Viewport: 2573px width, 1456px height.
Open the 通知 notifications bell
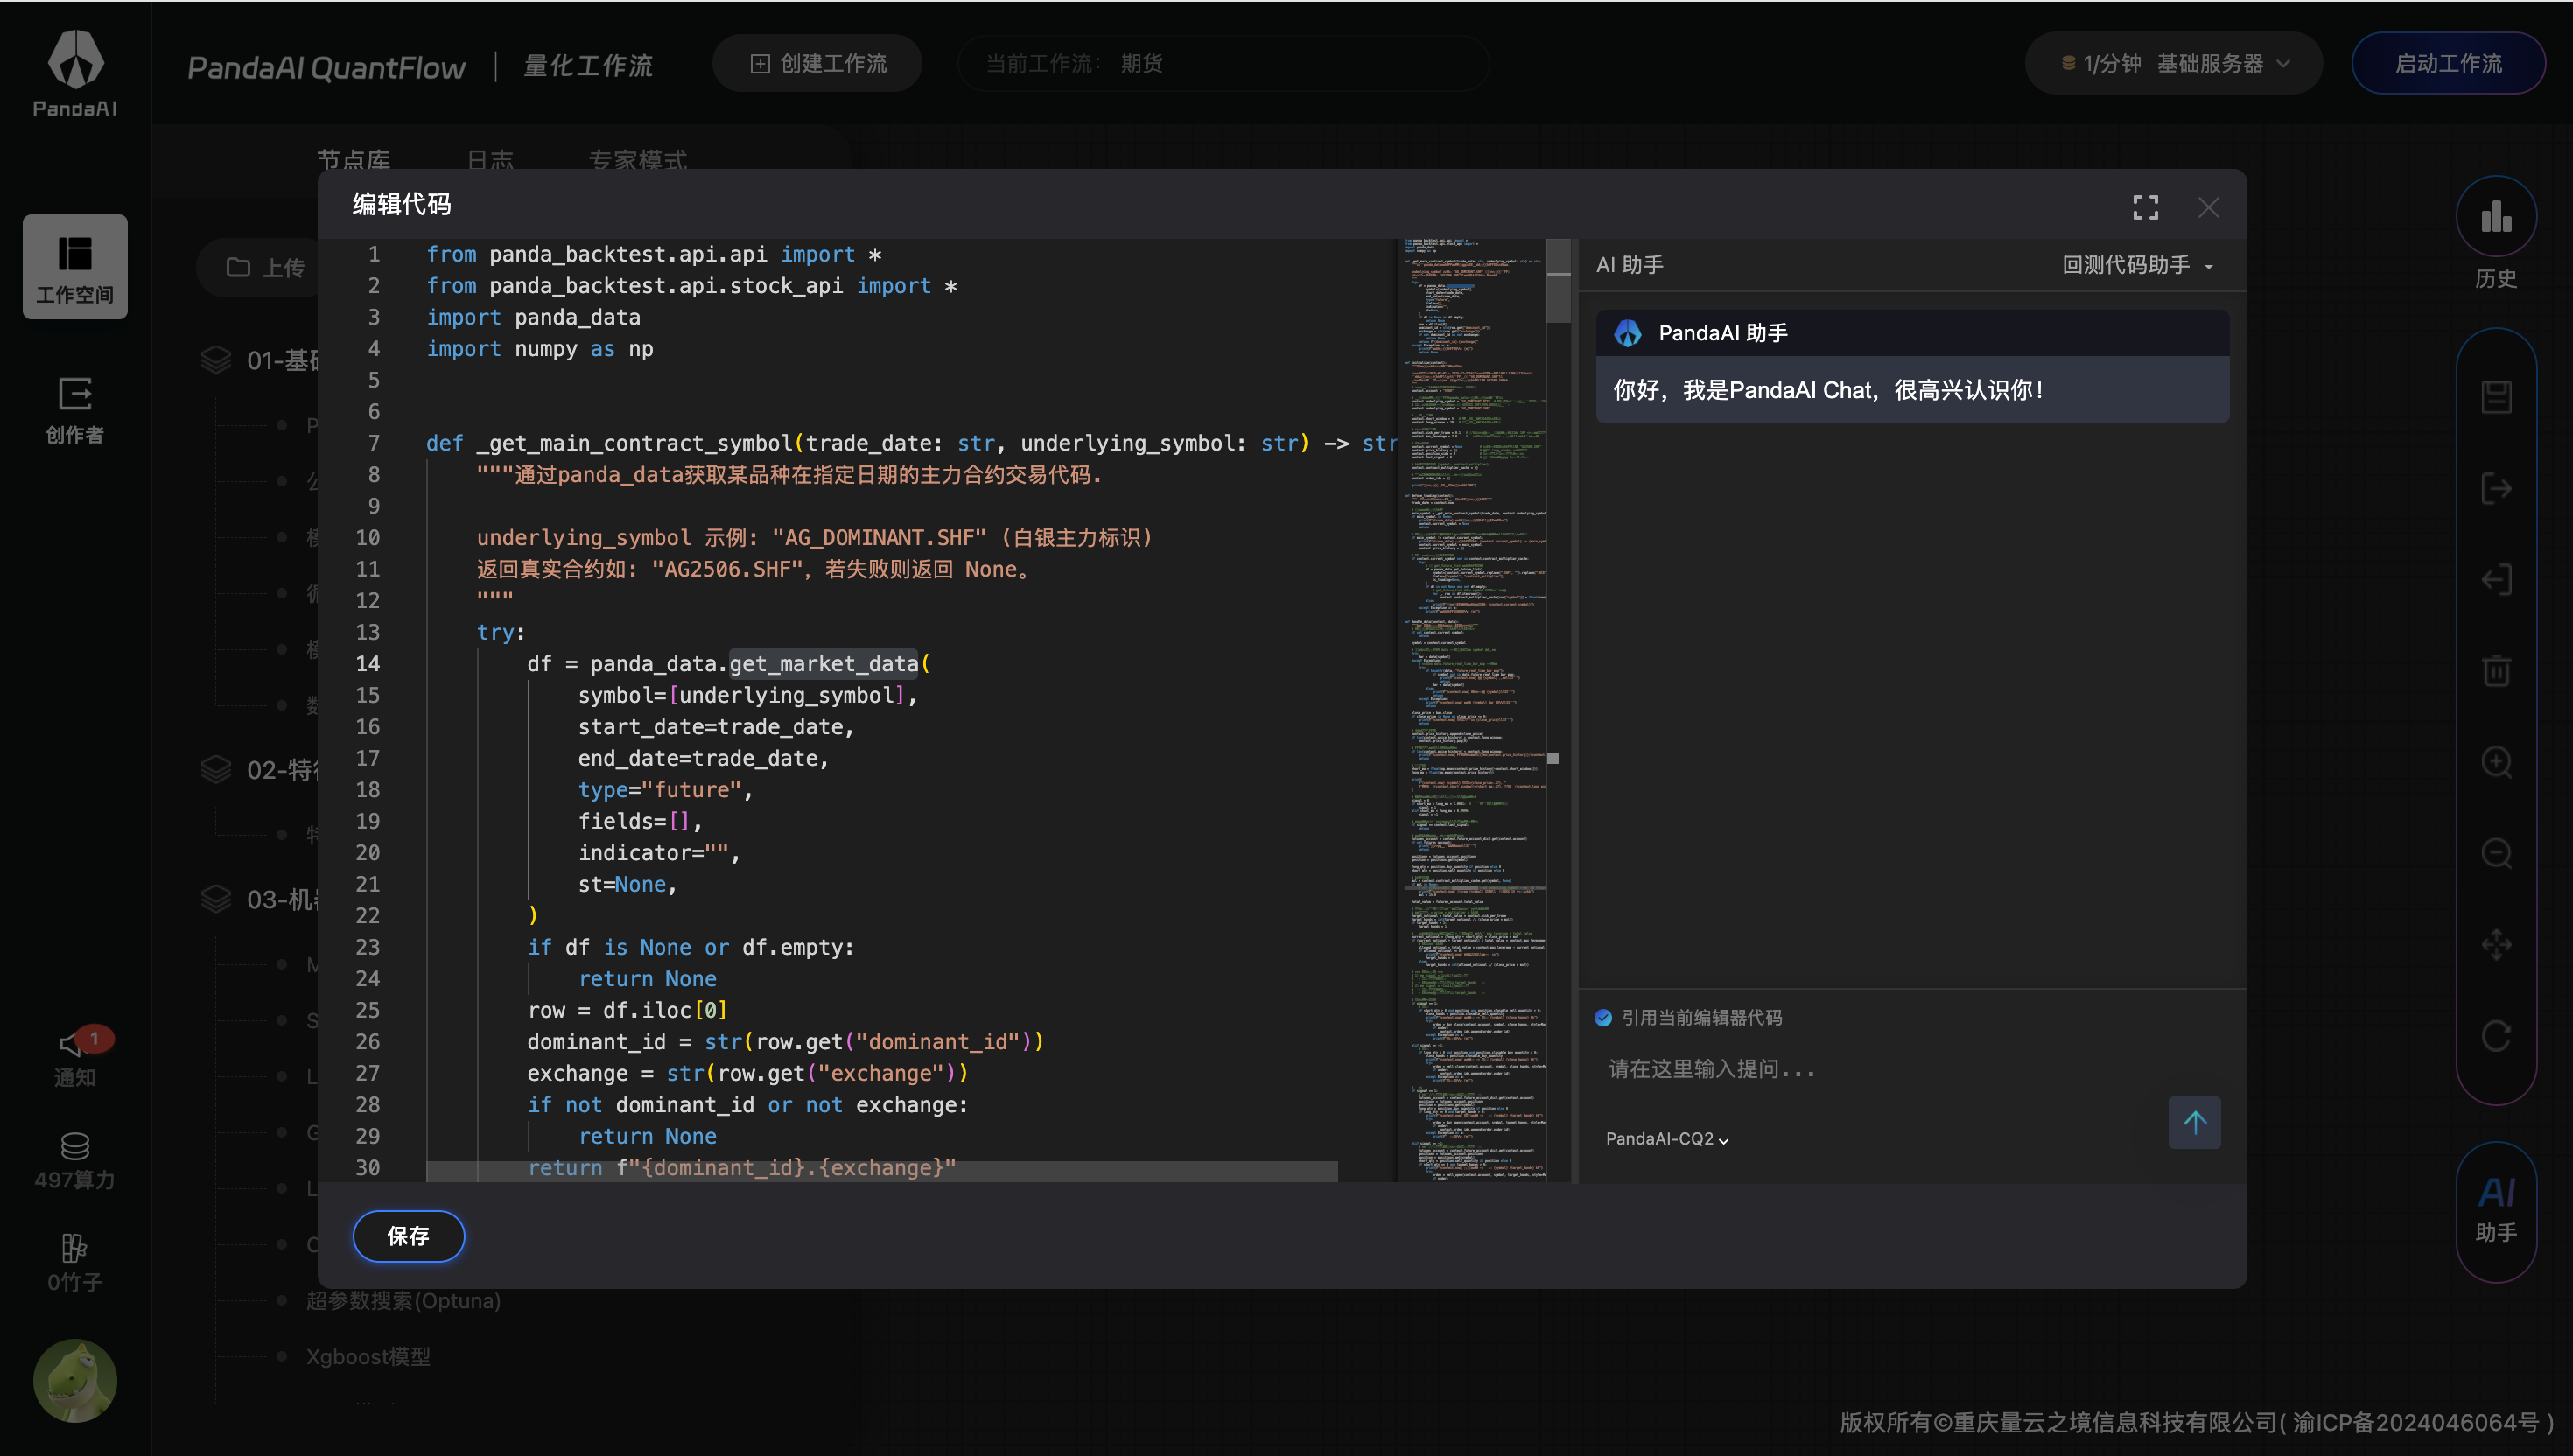[75, 1057]
